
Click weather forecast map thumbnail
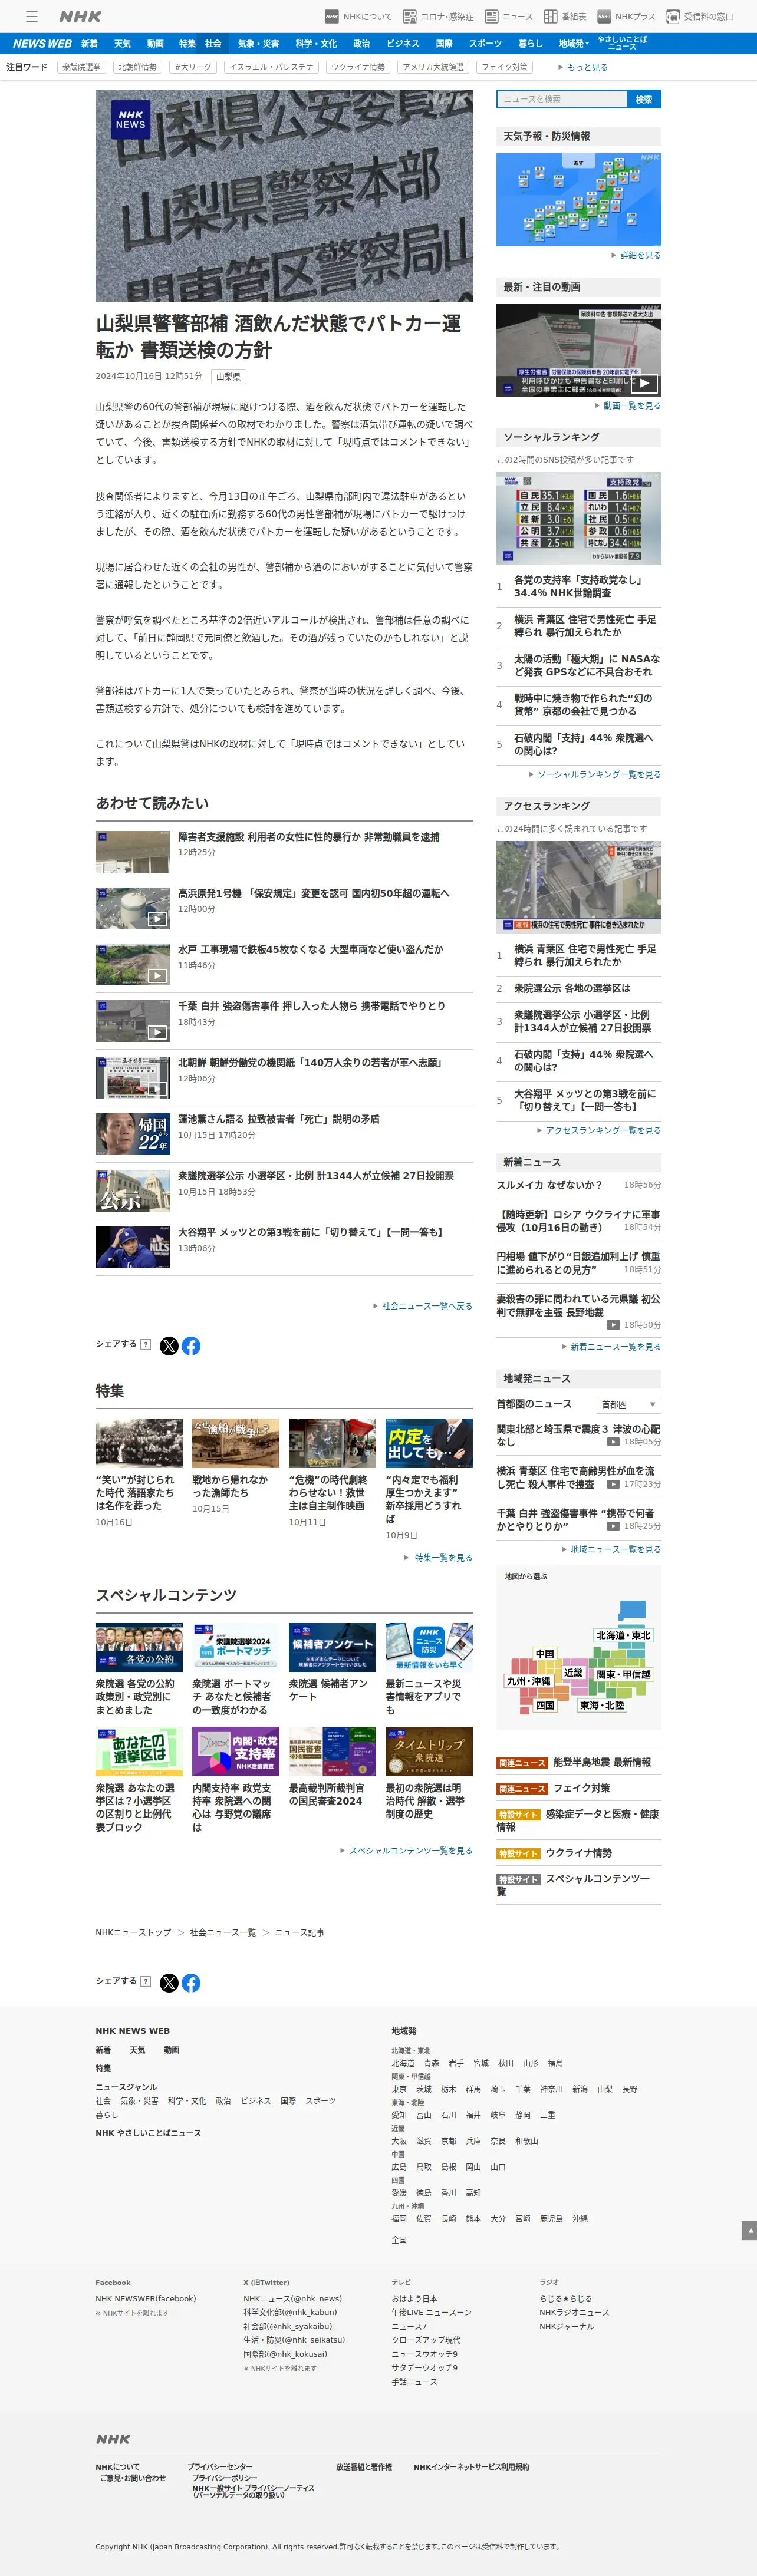point(578,200)
